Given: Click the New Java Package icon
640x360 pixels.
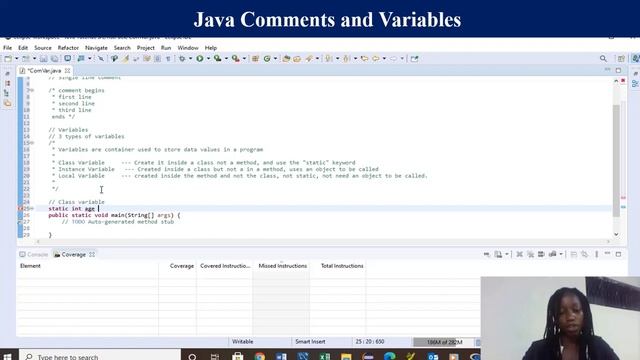Looking at the screenshot, I should [x=256, y=59].
